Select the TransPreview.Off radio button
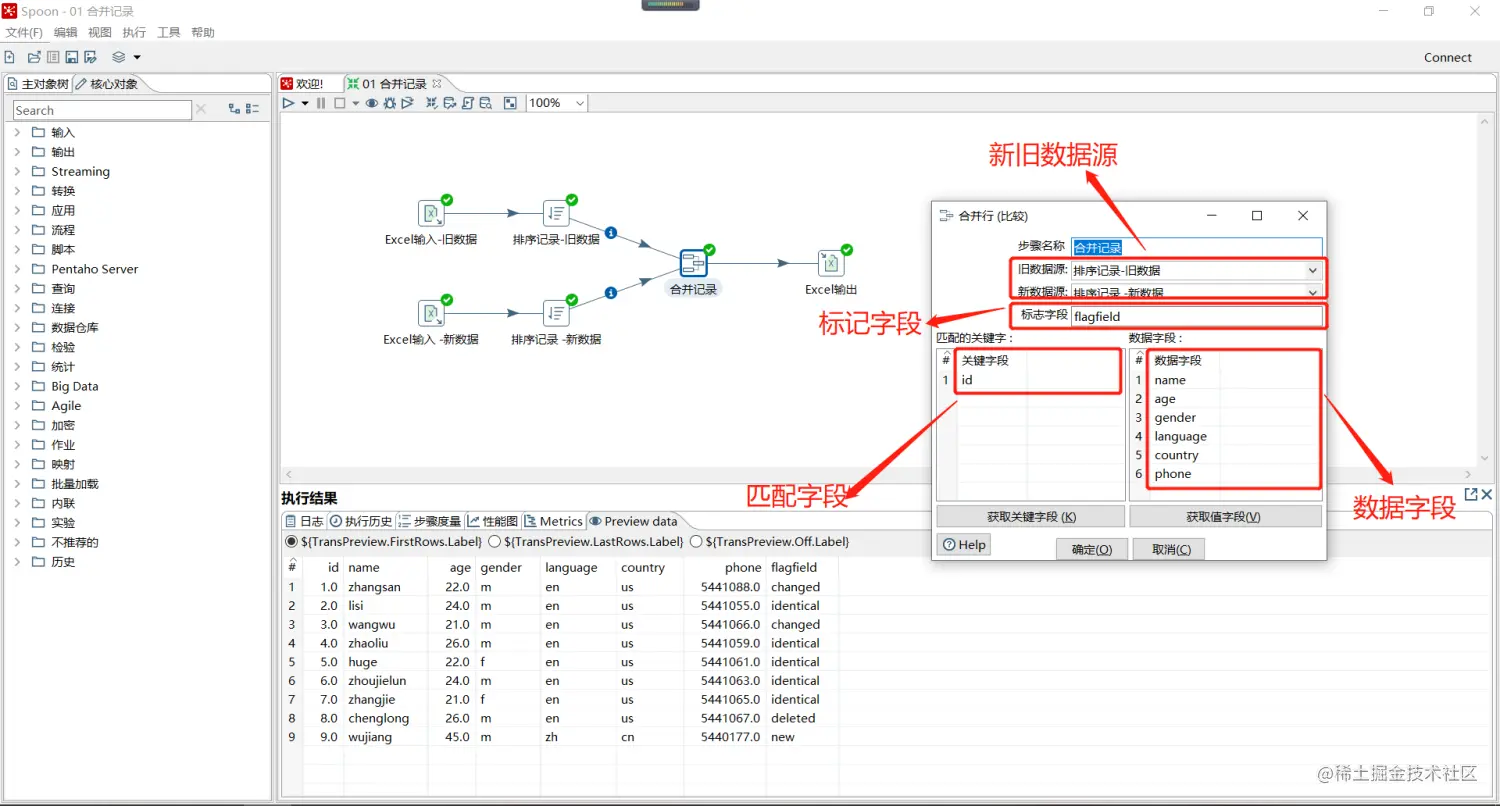The height and width of the screenshot is (806, 1500). point(697,542)
